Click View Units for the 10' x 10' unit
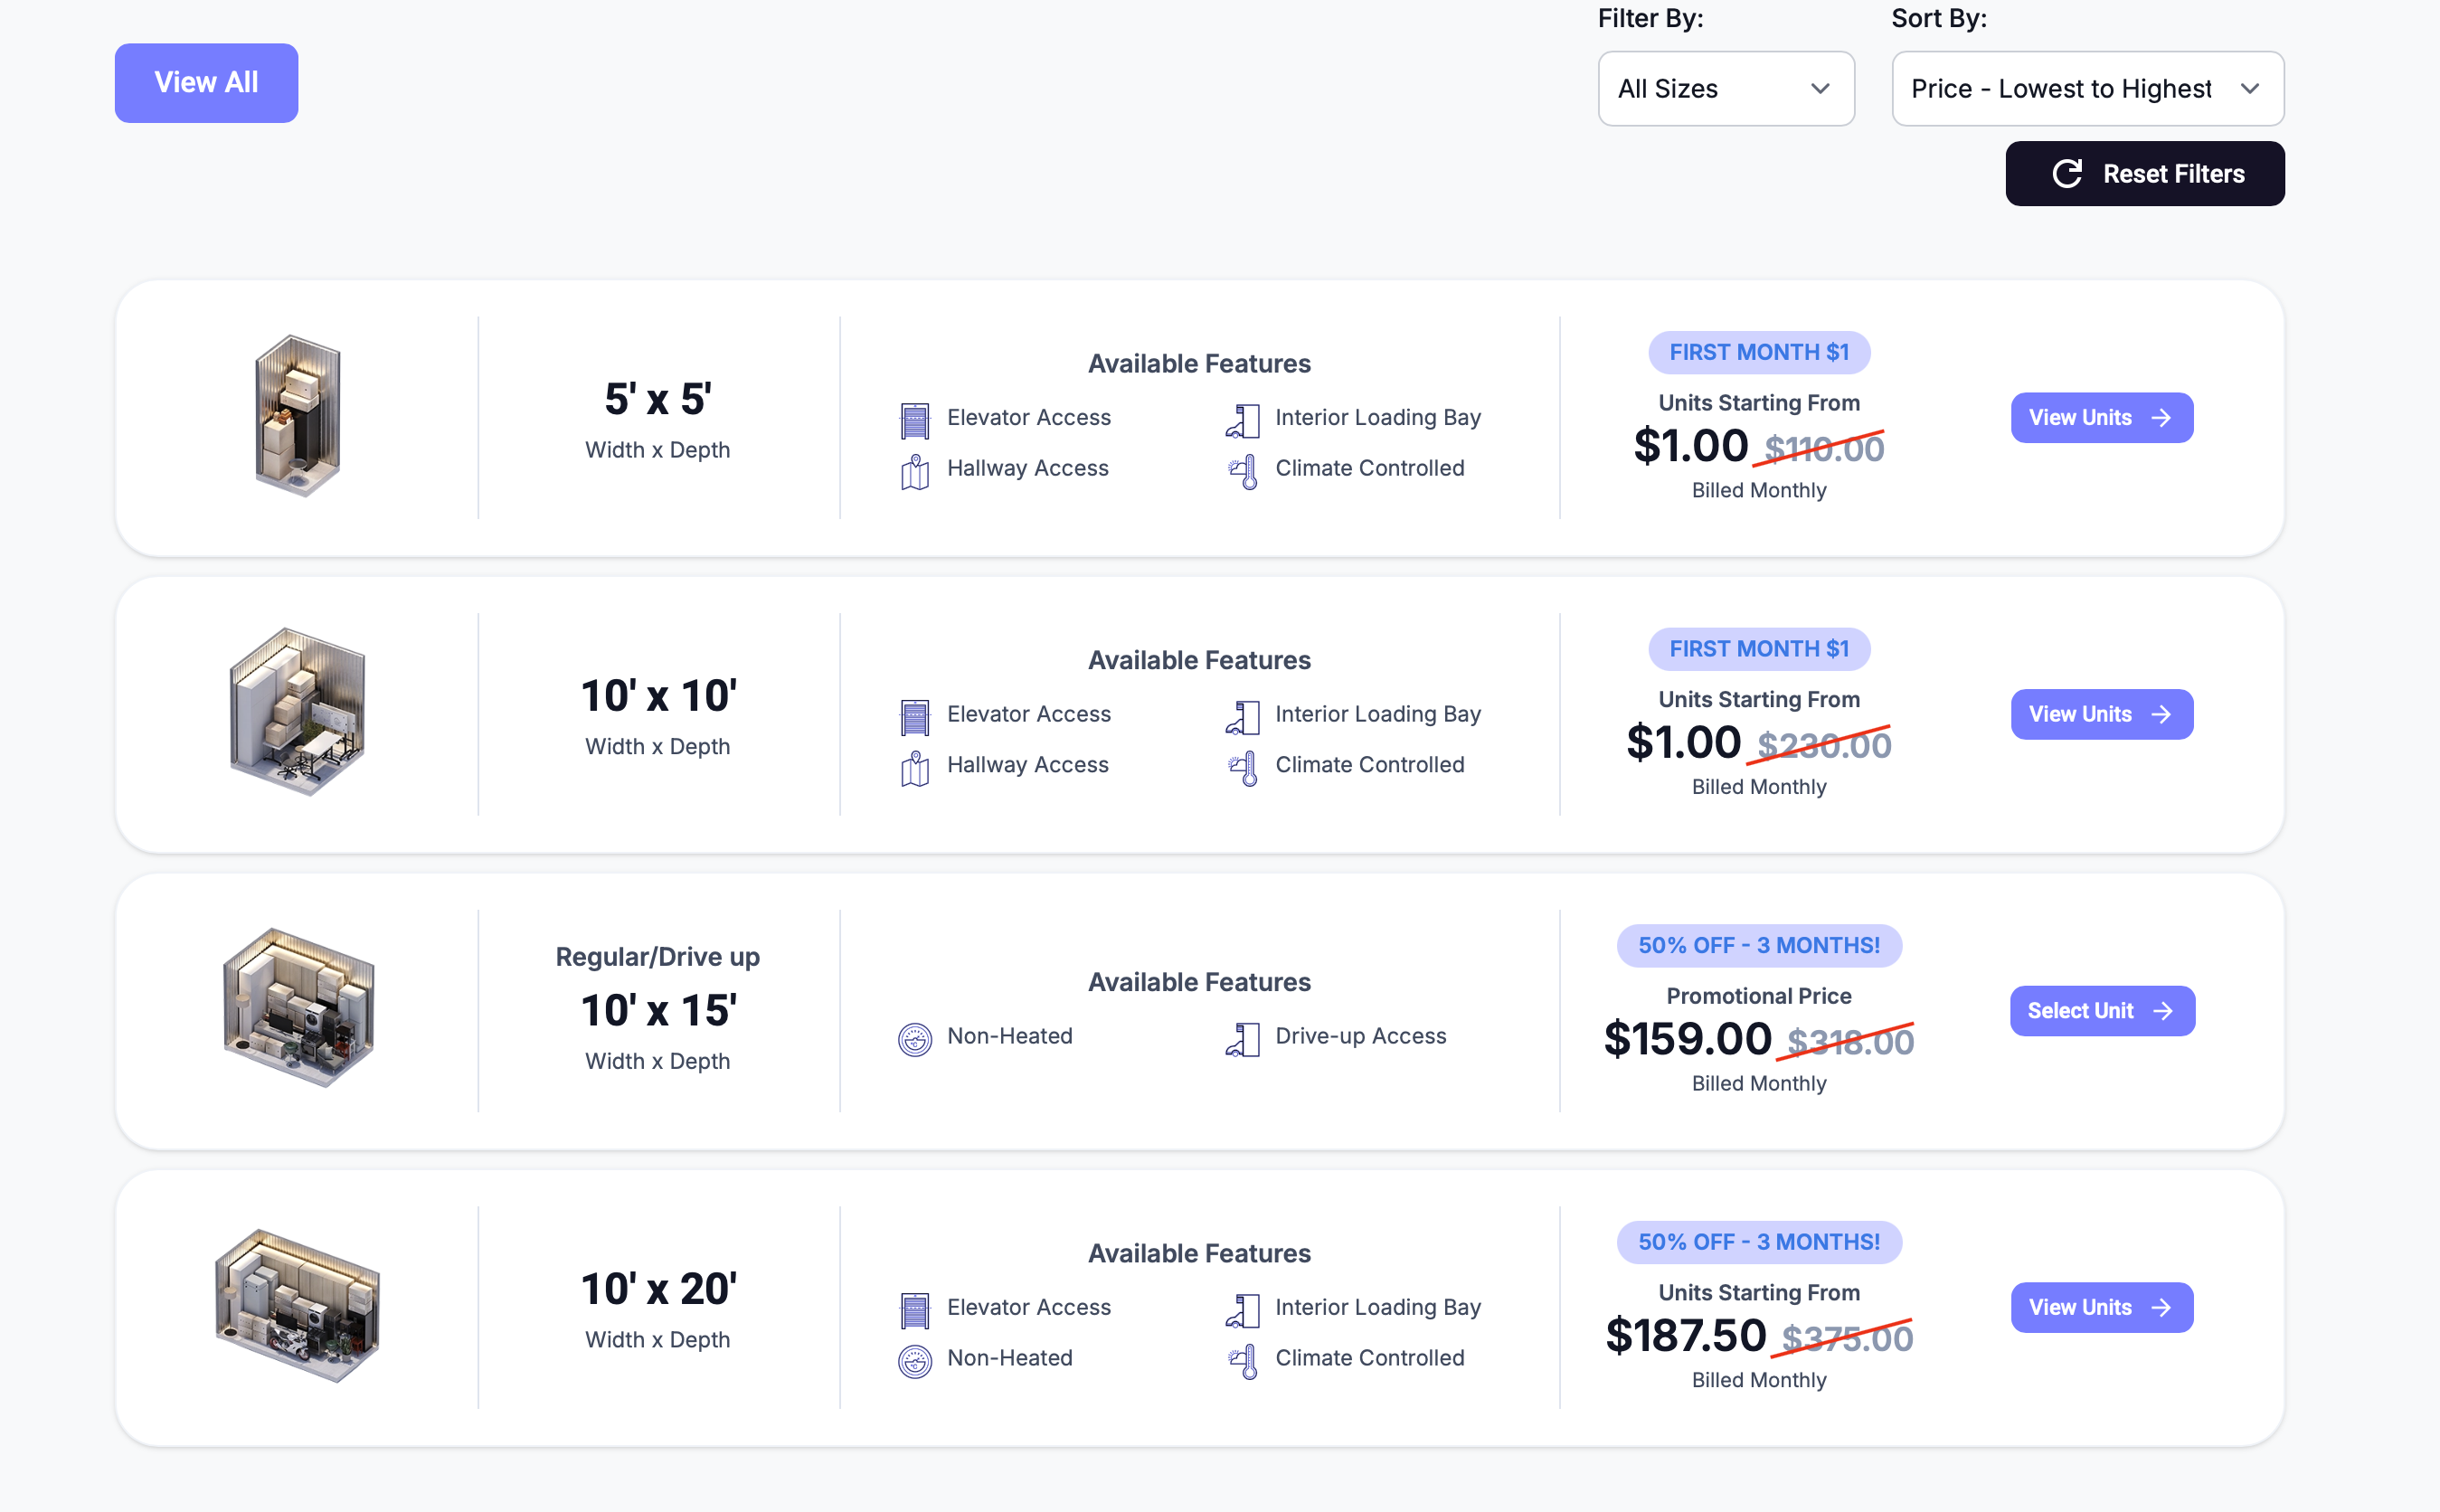Image resolution: width=2440 pixels, height=1512 pixels. click(2101, 714)
